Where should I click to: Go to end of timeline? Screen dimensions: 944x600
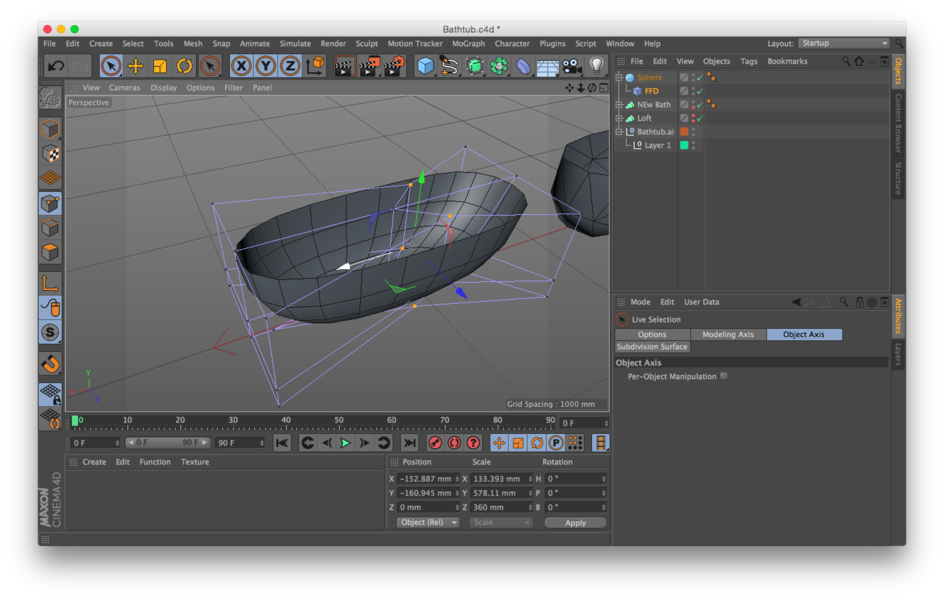tap(409, 443)
